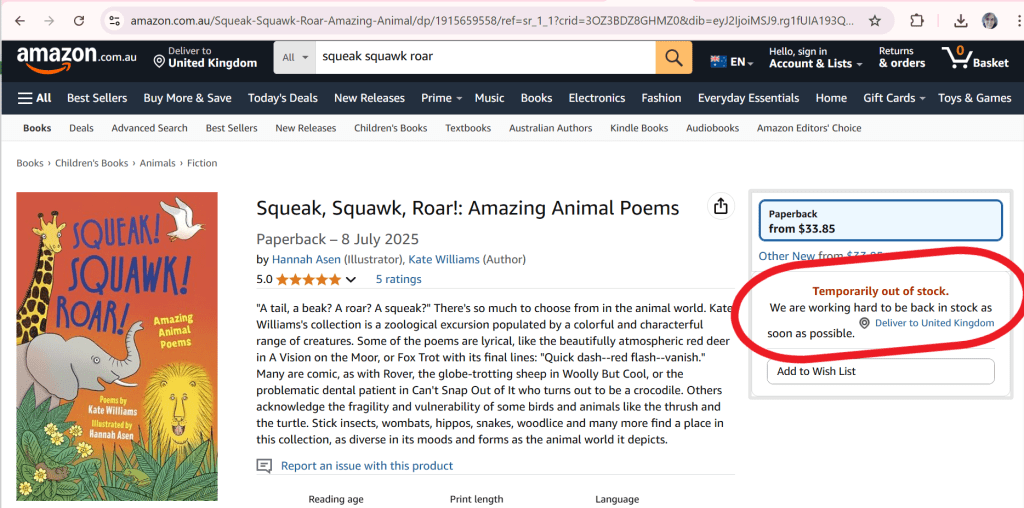
Task: Open the EN language selector dropdown
Action: 733,62
